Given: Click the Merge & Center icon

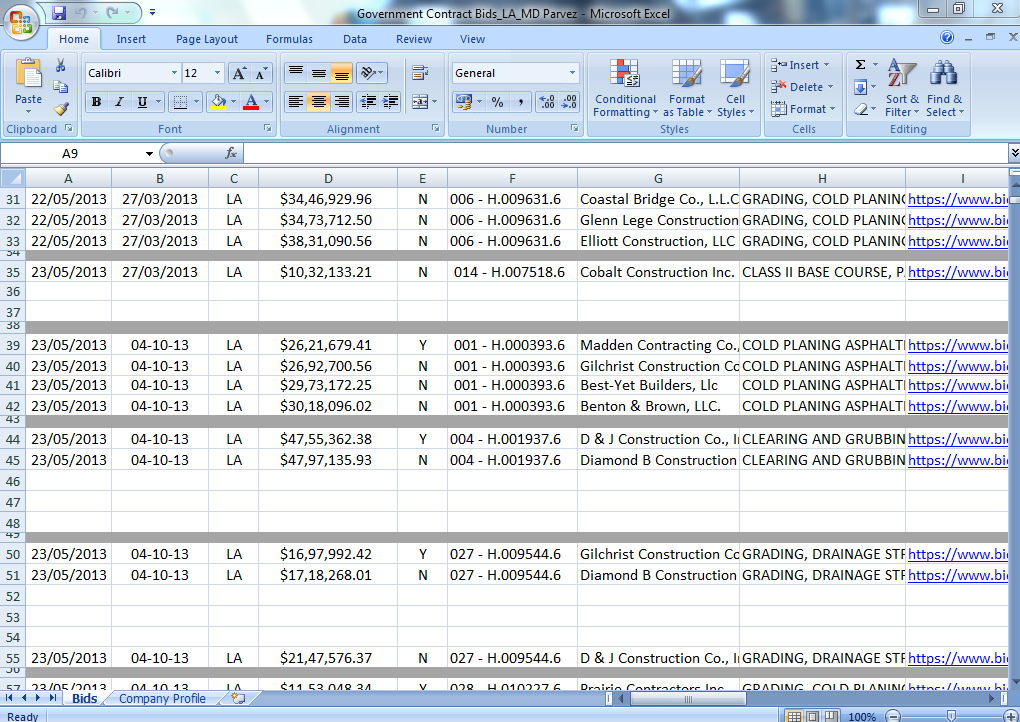Looking at the screenshot, I should (420, 102).
